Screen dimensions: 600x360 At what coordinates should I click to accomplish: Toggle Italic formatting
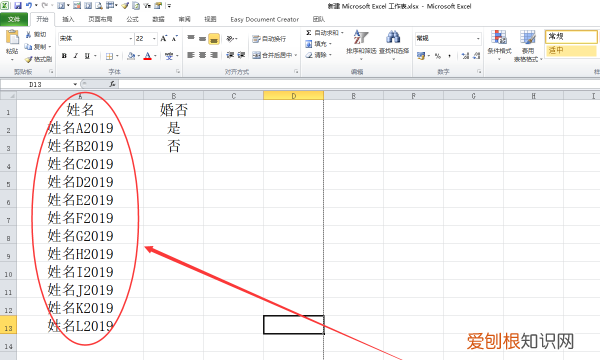click(x=76, y=56)
